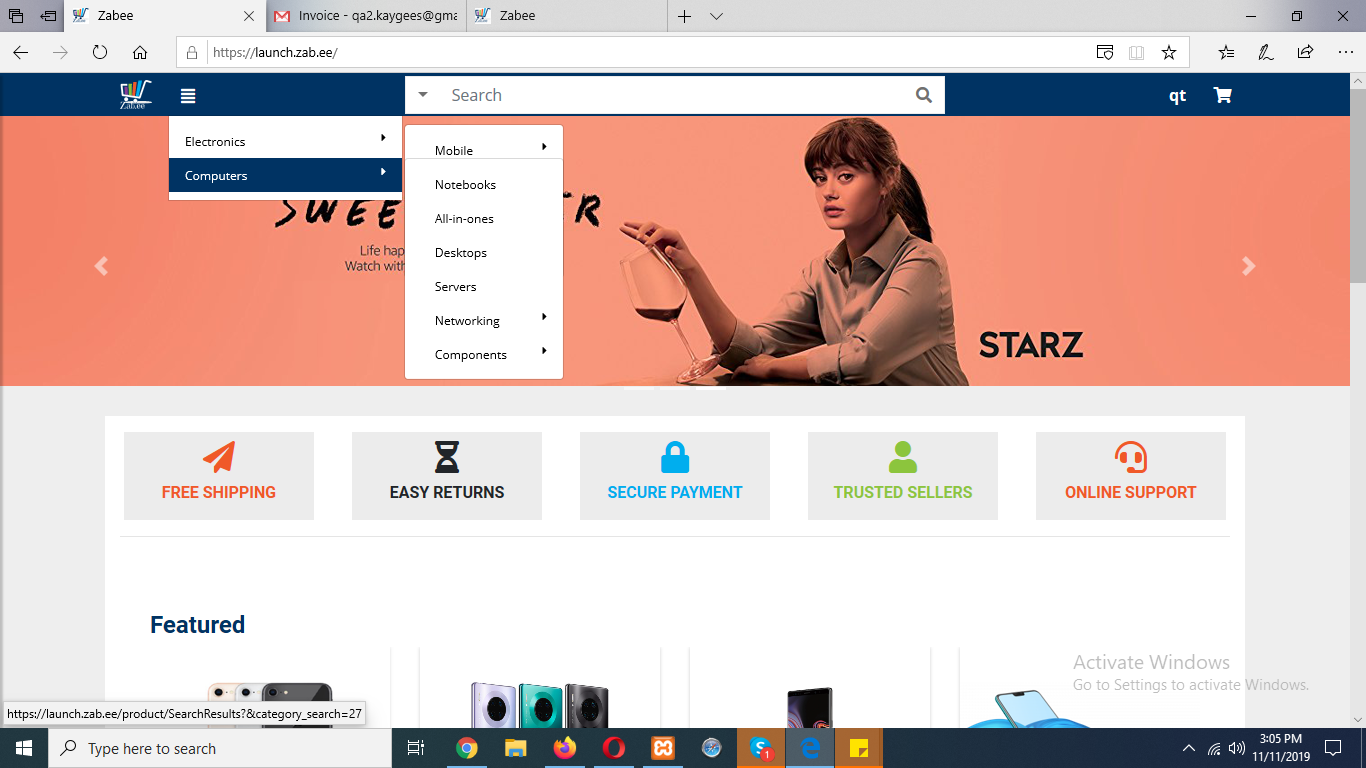Click the Online Support headset tile
The image size is (1366, 768).
pos(1131,476)
